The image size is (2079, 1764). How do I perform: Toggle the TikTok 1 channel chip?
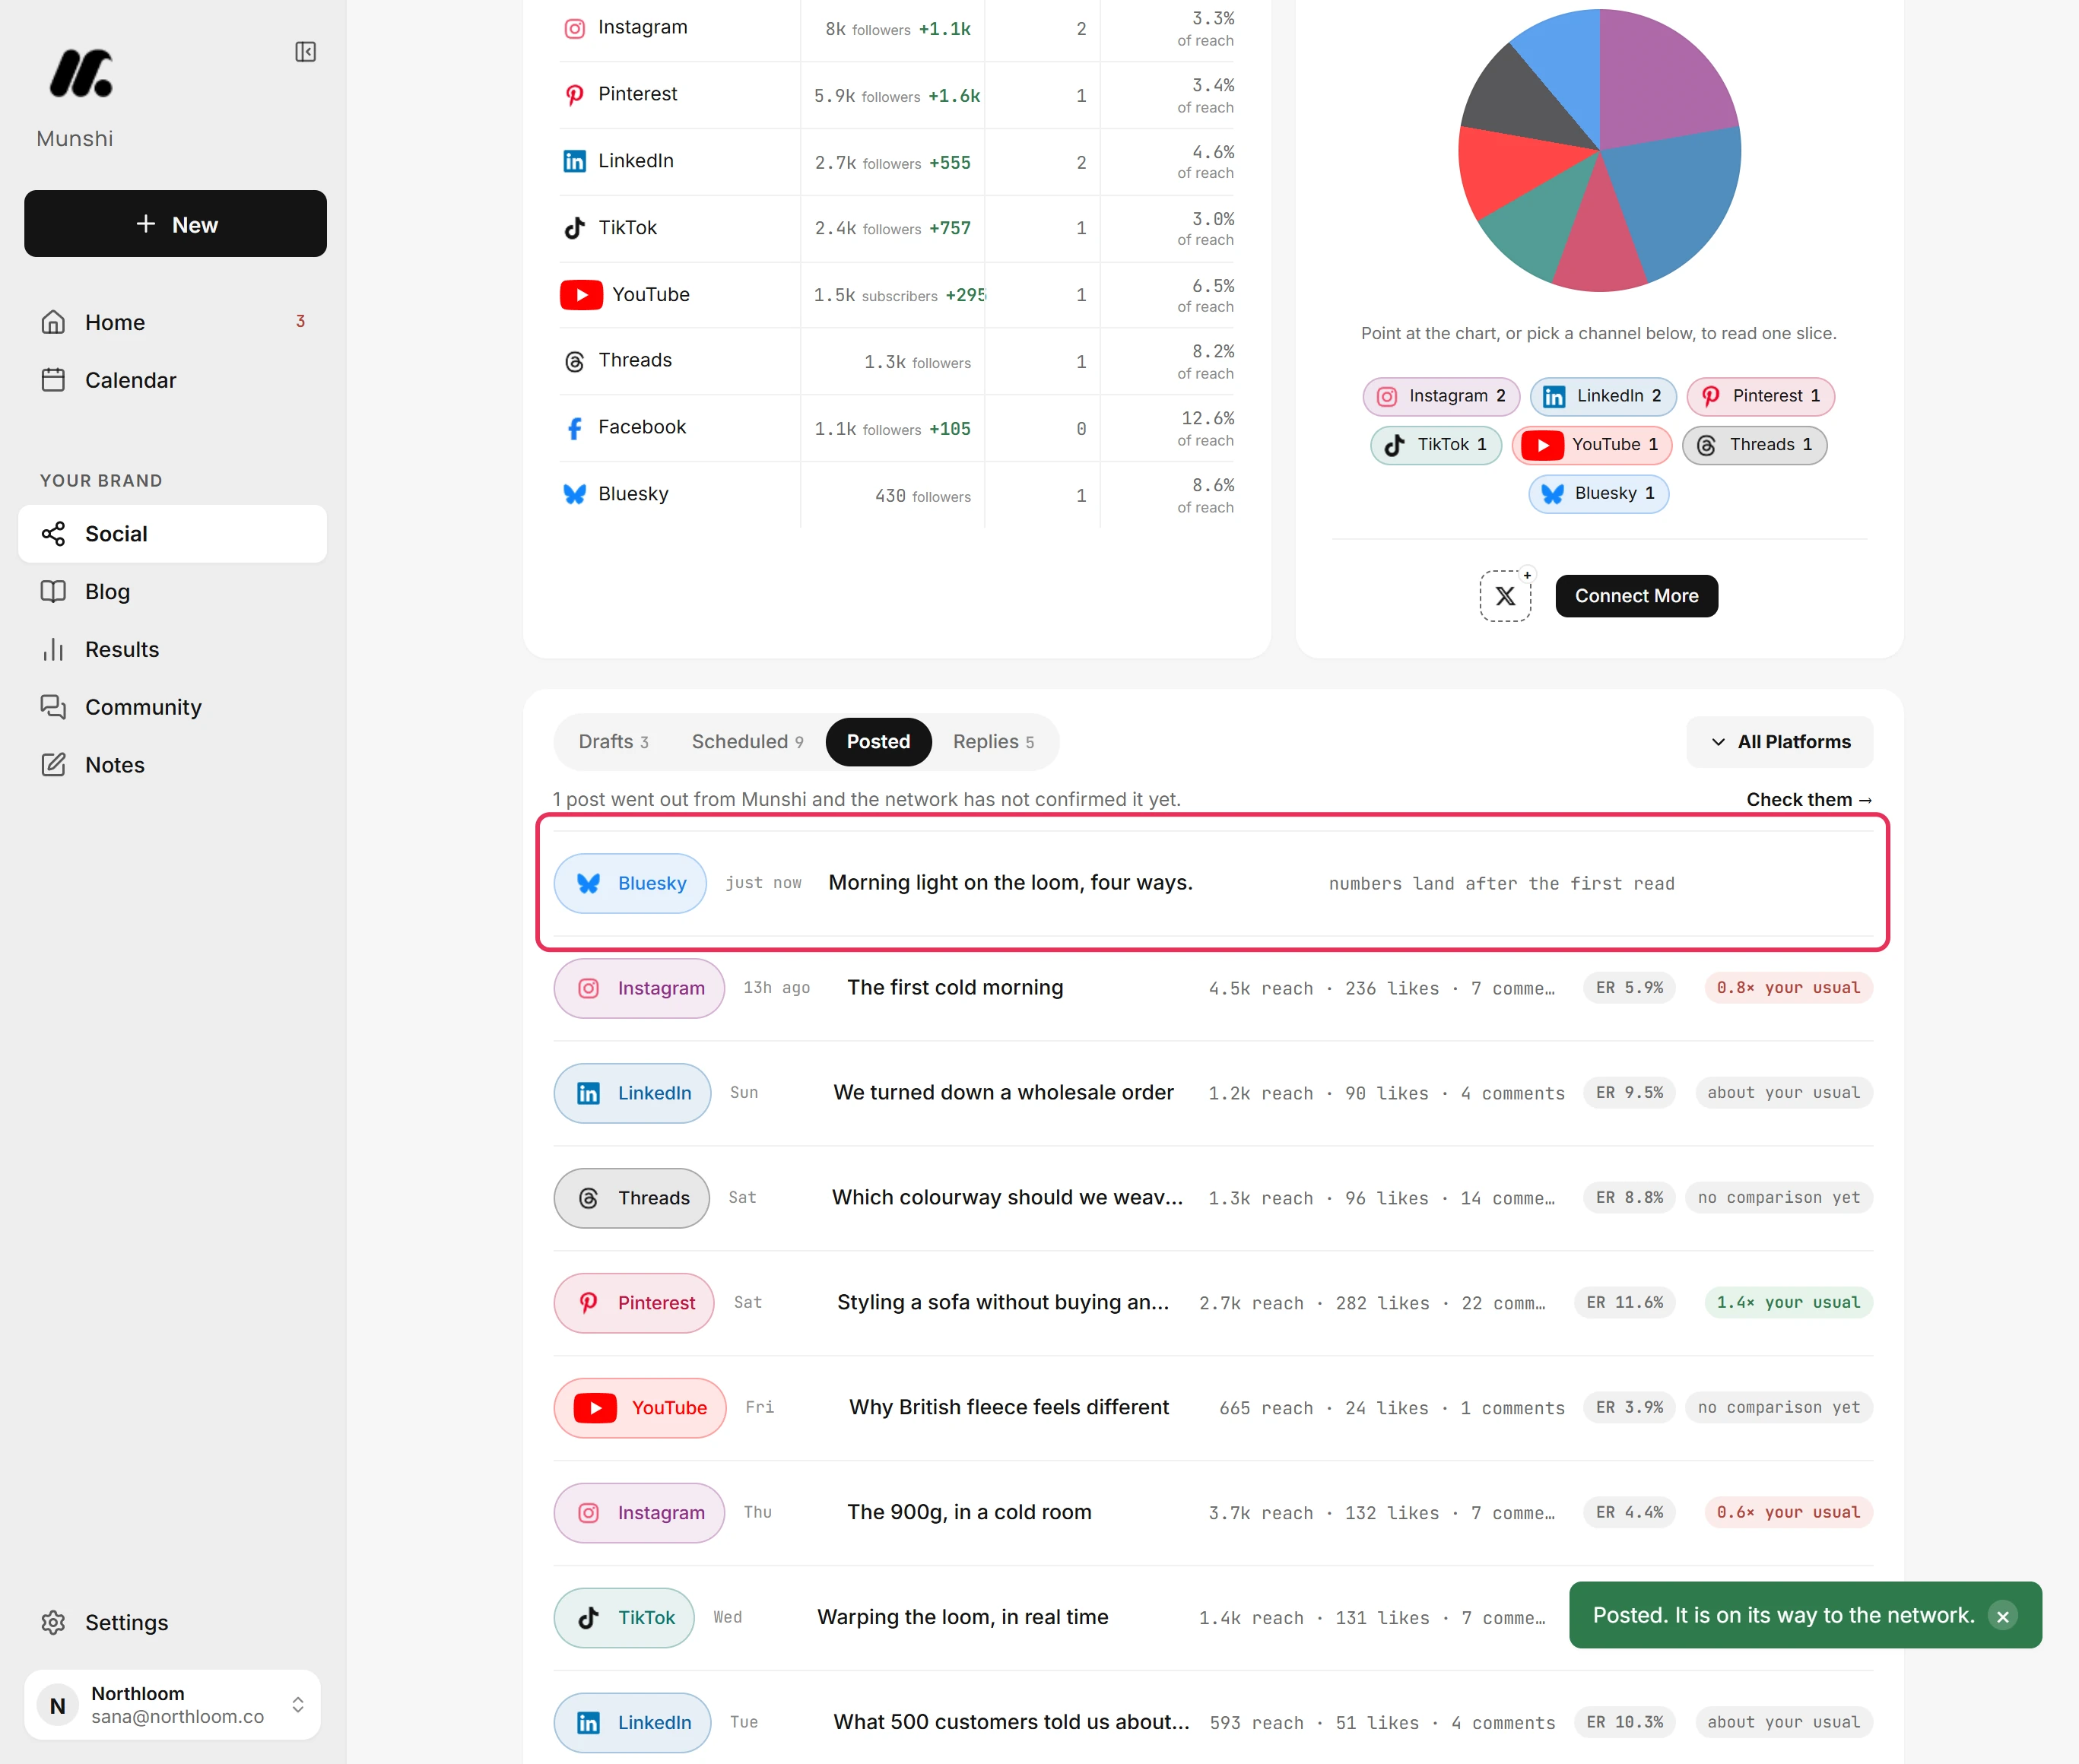[x=1436, y=445]
